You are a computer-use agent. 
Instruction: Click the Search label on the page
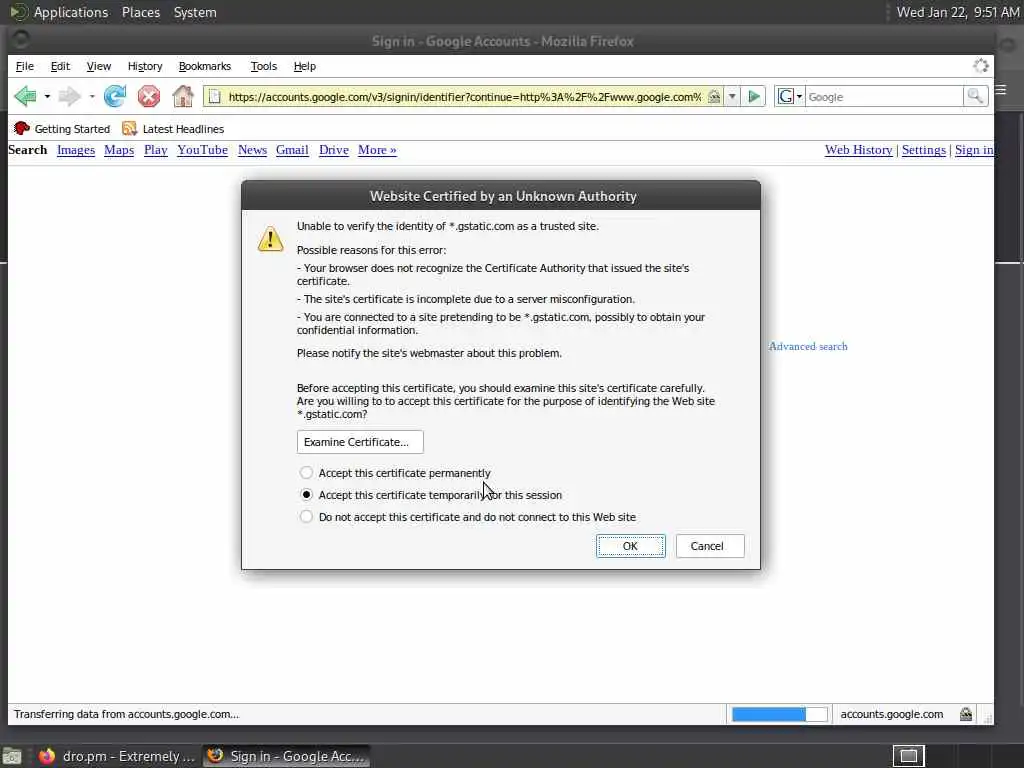27,150
